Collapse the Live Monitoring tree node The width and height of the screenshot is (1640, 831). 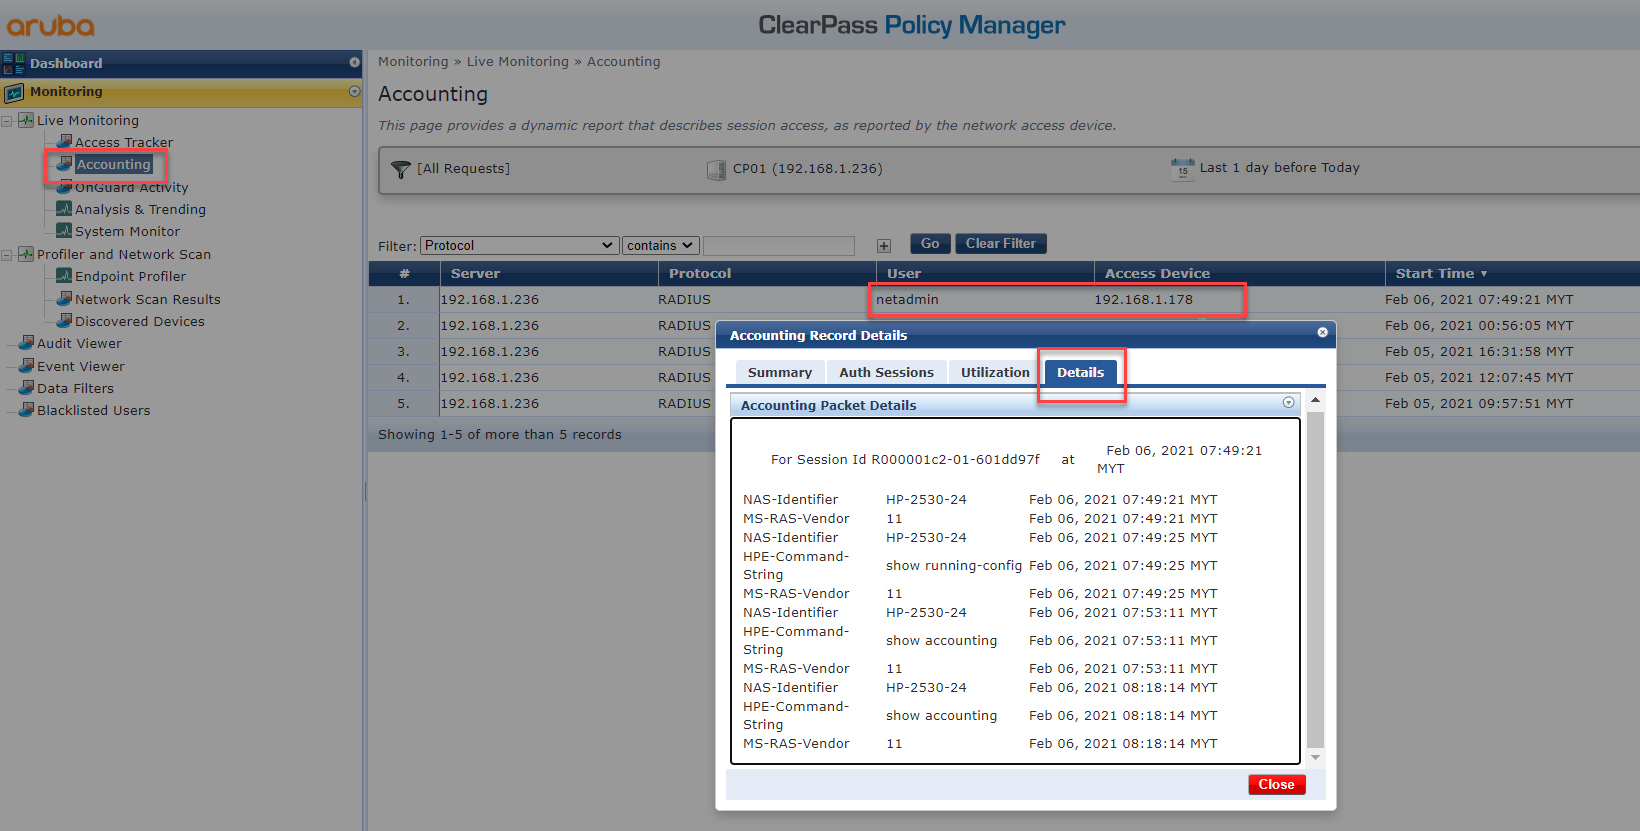[7, 121]
